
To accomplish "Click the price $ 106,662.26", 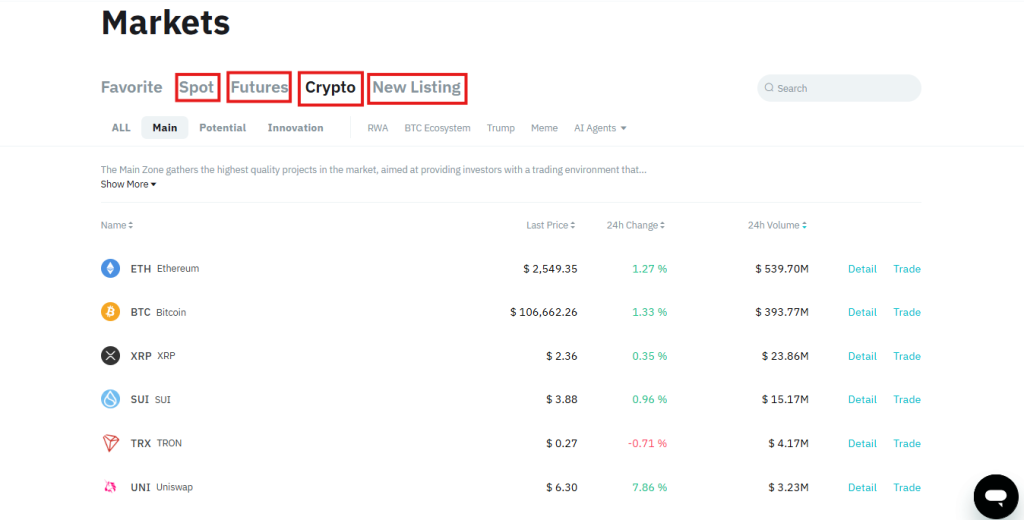I will [543, 312].
